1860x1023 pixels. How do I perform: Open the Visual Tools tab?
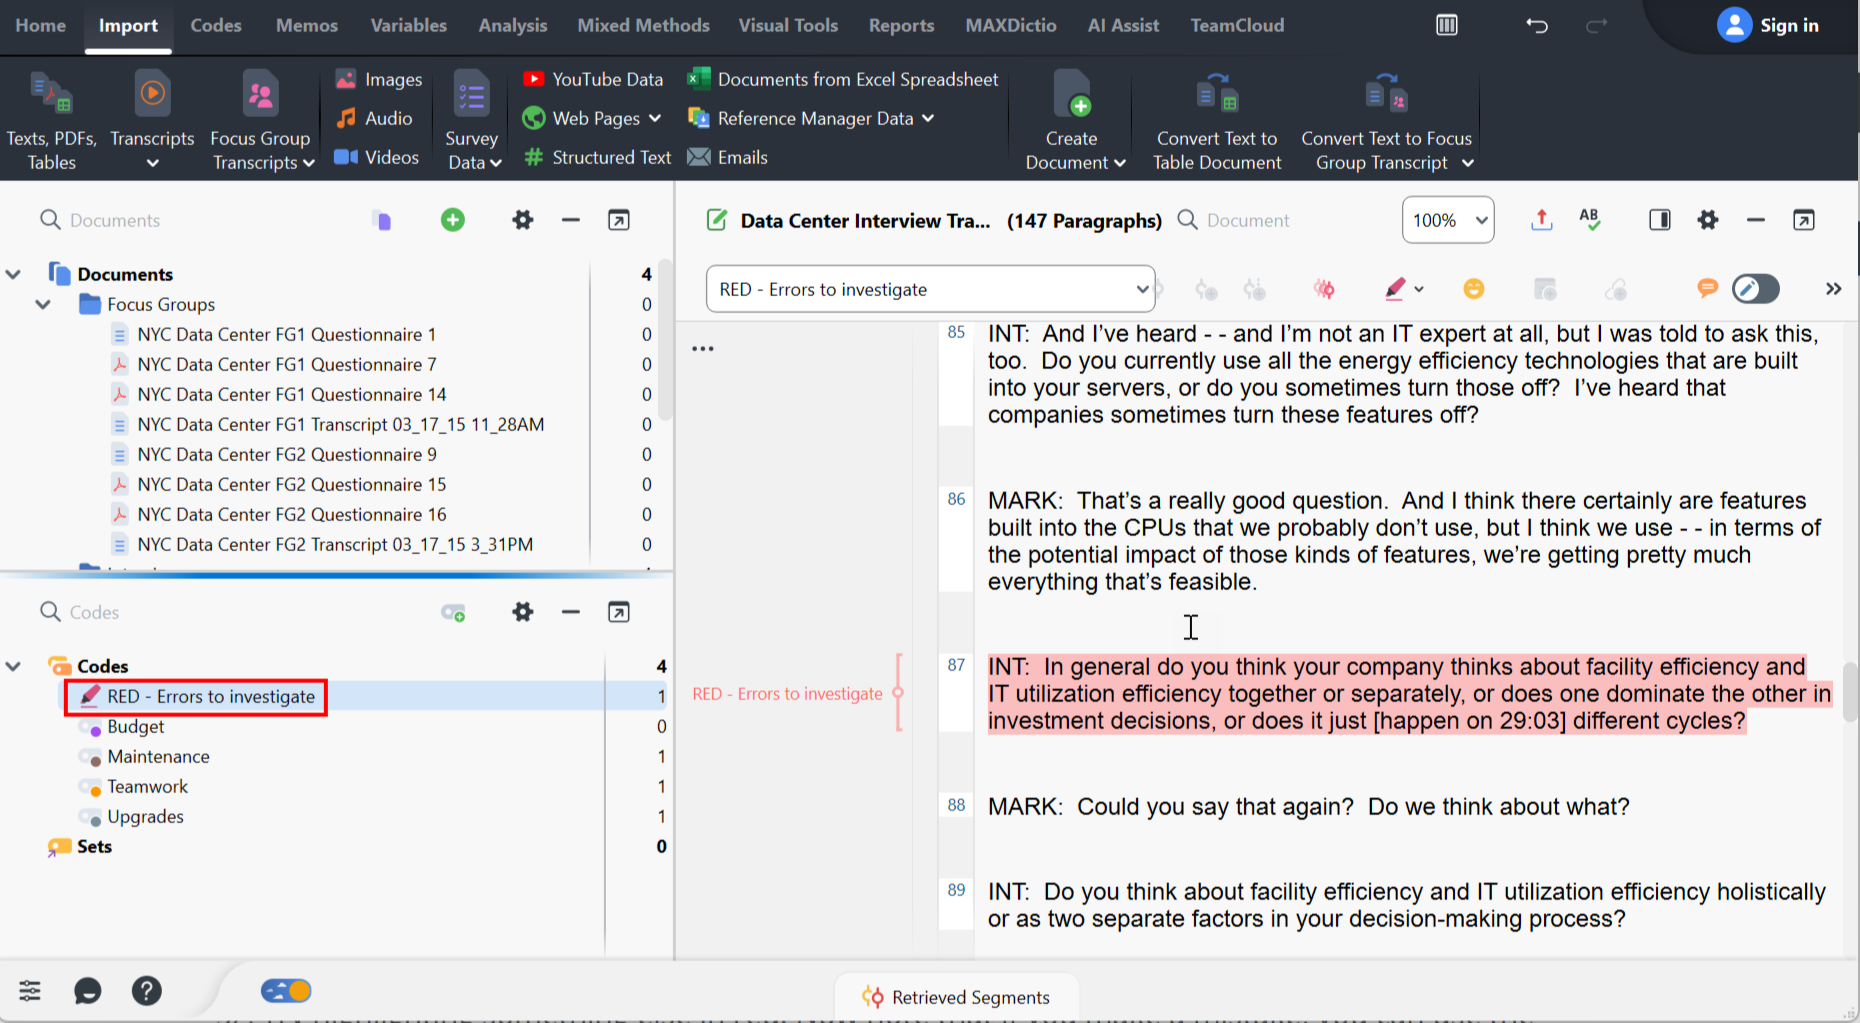click(788, 25)
